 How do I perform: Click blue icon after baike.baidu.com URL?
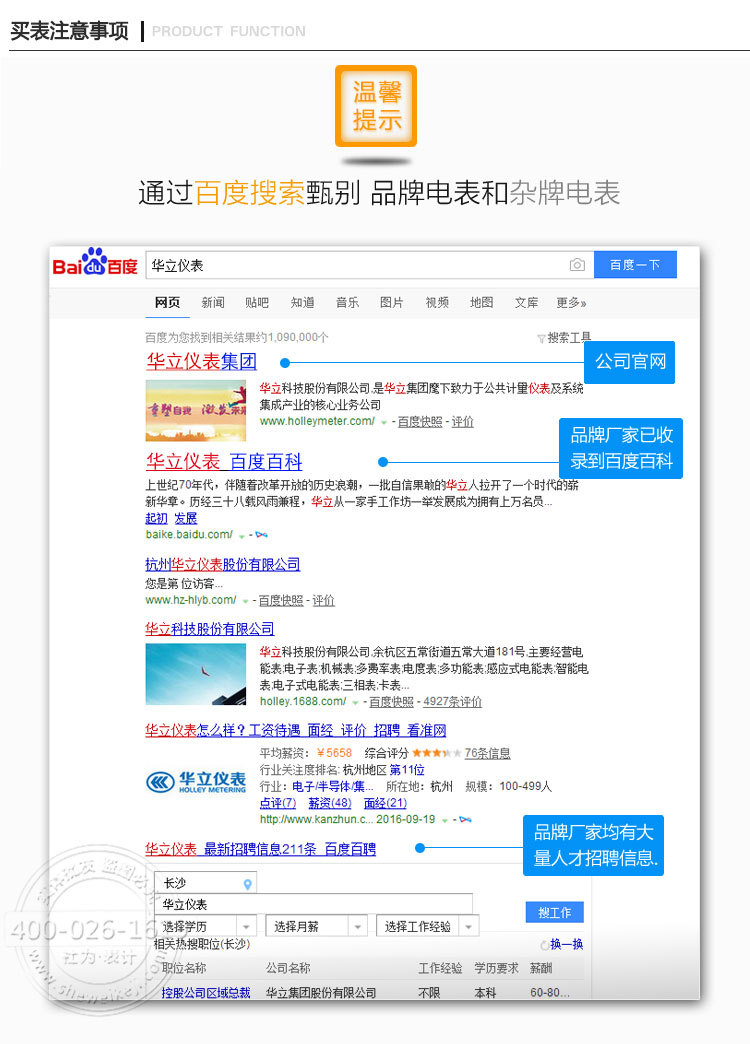point(262,535)
